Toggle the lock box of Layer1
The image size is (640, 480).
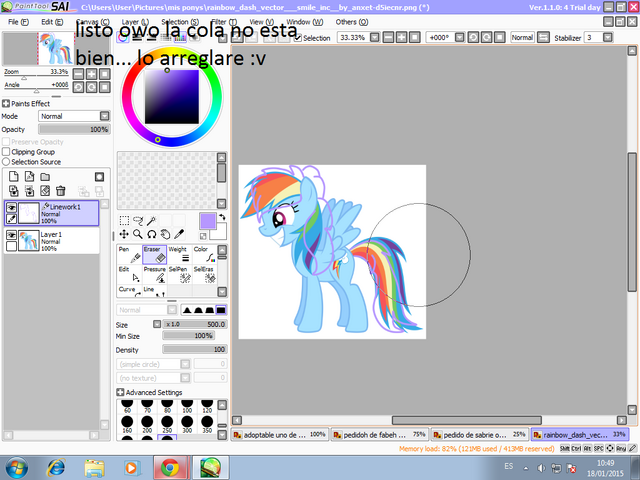[11, 246]
